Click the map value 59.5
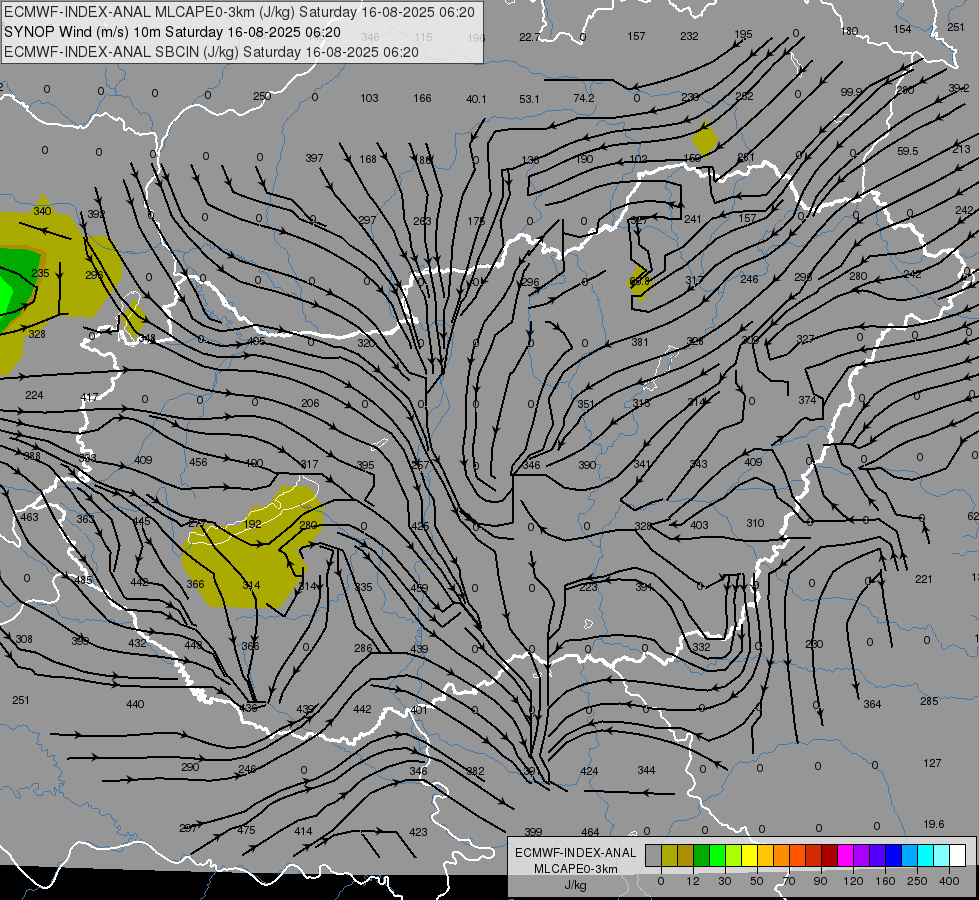The image size is (979, 900). [x=907, y=151]
